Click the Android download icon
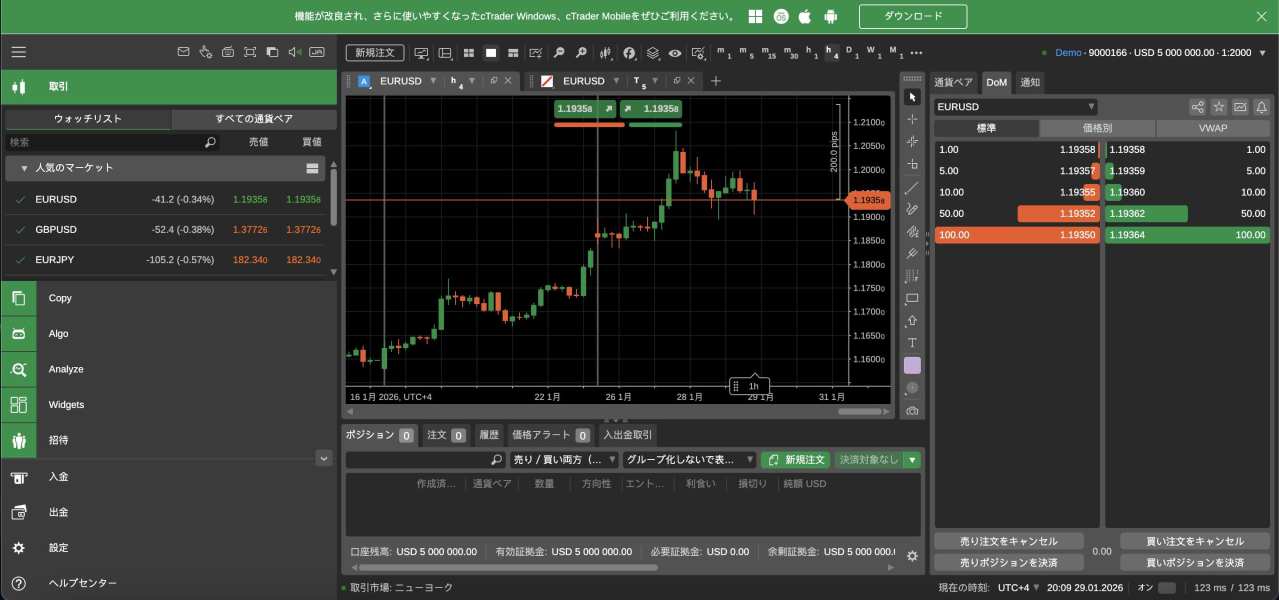The image size is (1279, 600). [x=830, y=16]
